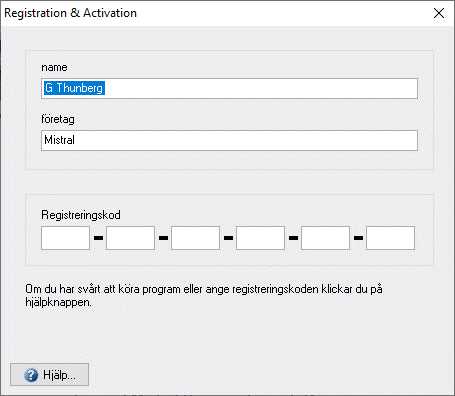Click the dash before the last code box
455x396 pixels.
(x=358, y=238)
